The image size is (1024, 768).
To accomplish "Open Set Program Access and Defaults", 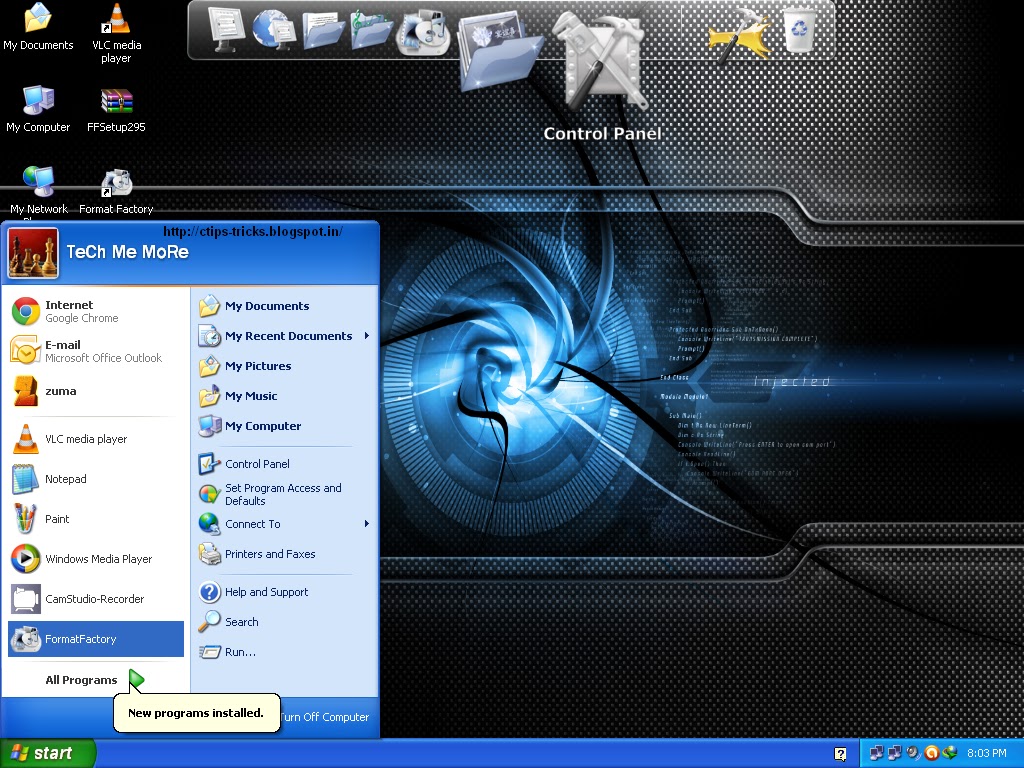I will pyautogui.click(x=285, y=494).
